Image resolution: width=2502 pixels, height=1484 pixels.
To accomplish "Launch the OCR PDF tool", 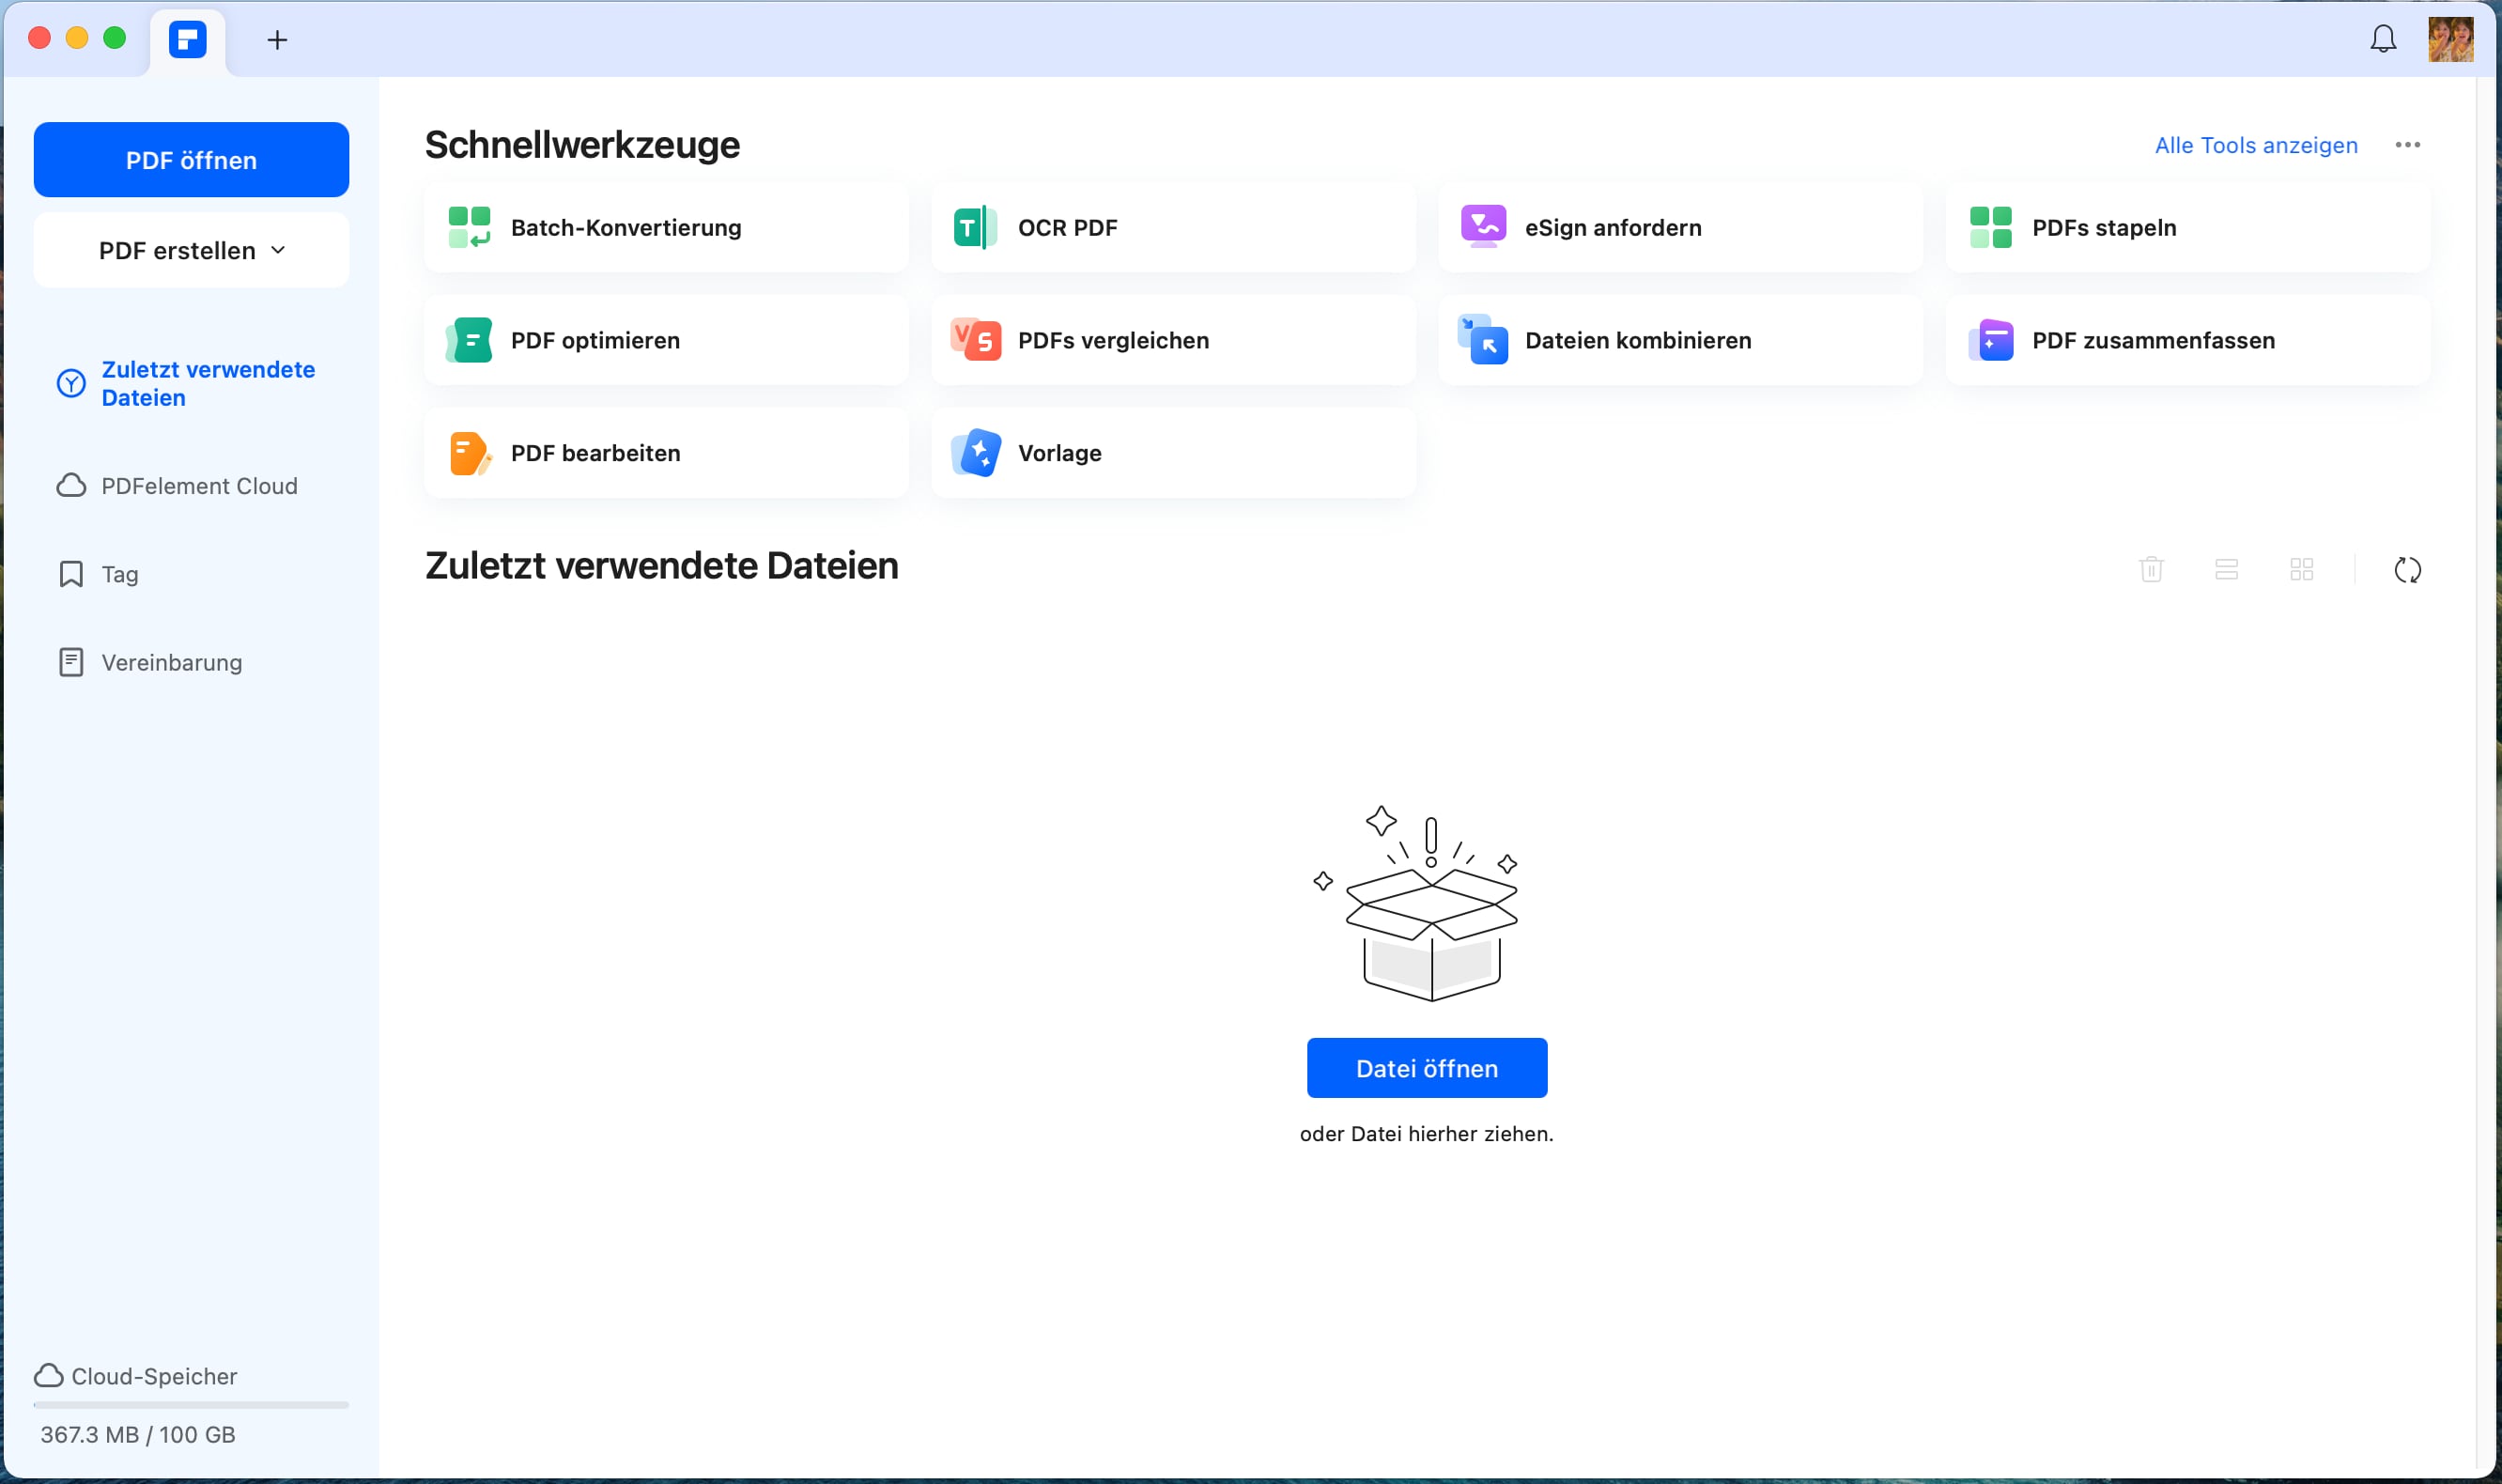I will pyautogui.click(x=1173, y=228).
